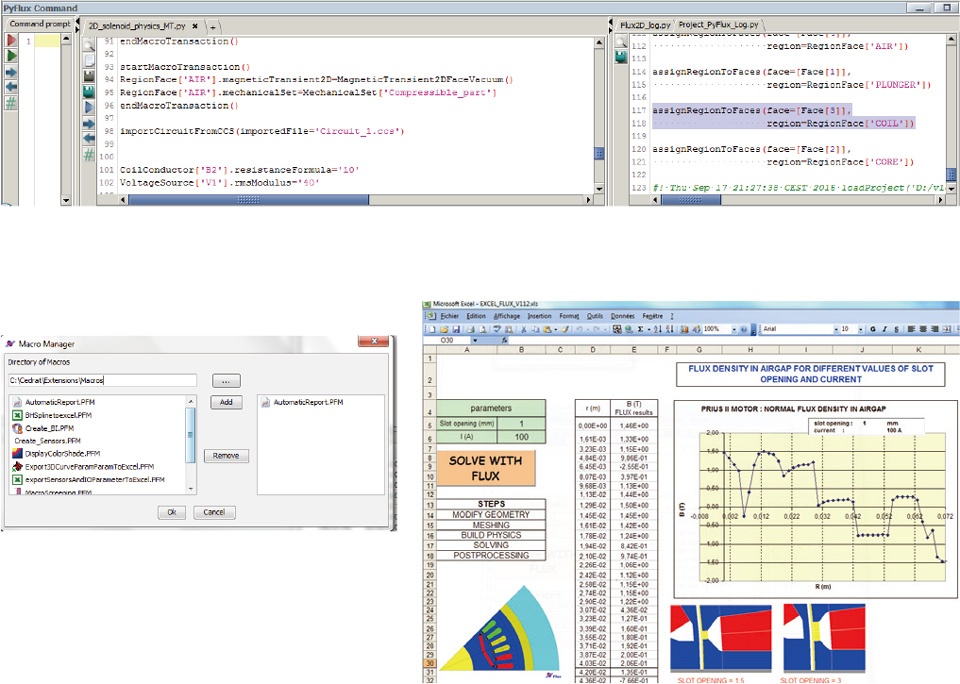Click the AutoSum sigma icon in Excel toolbar

click(x=639, y=328)
